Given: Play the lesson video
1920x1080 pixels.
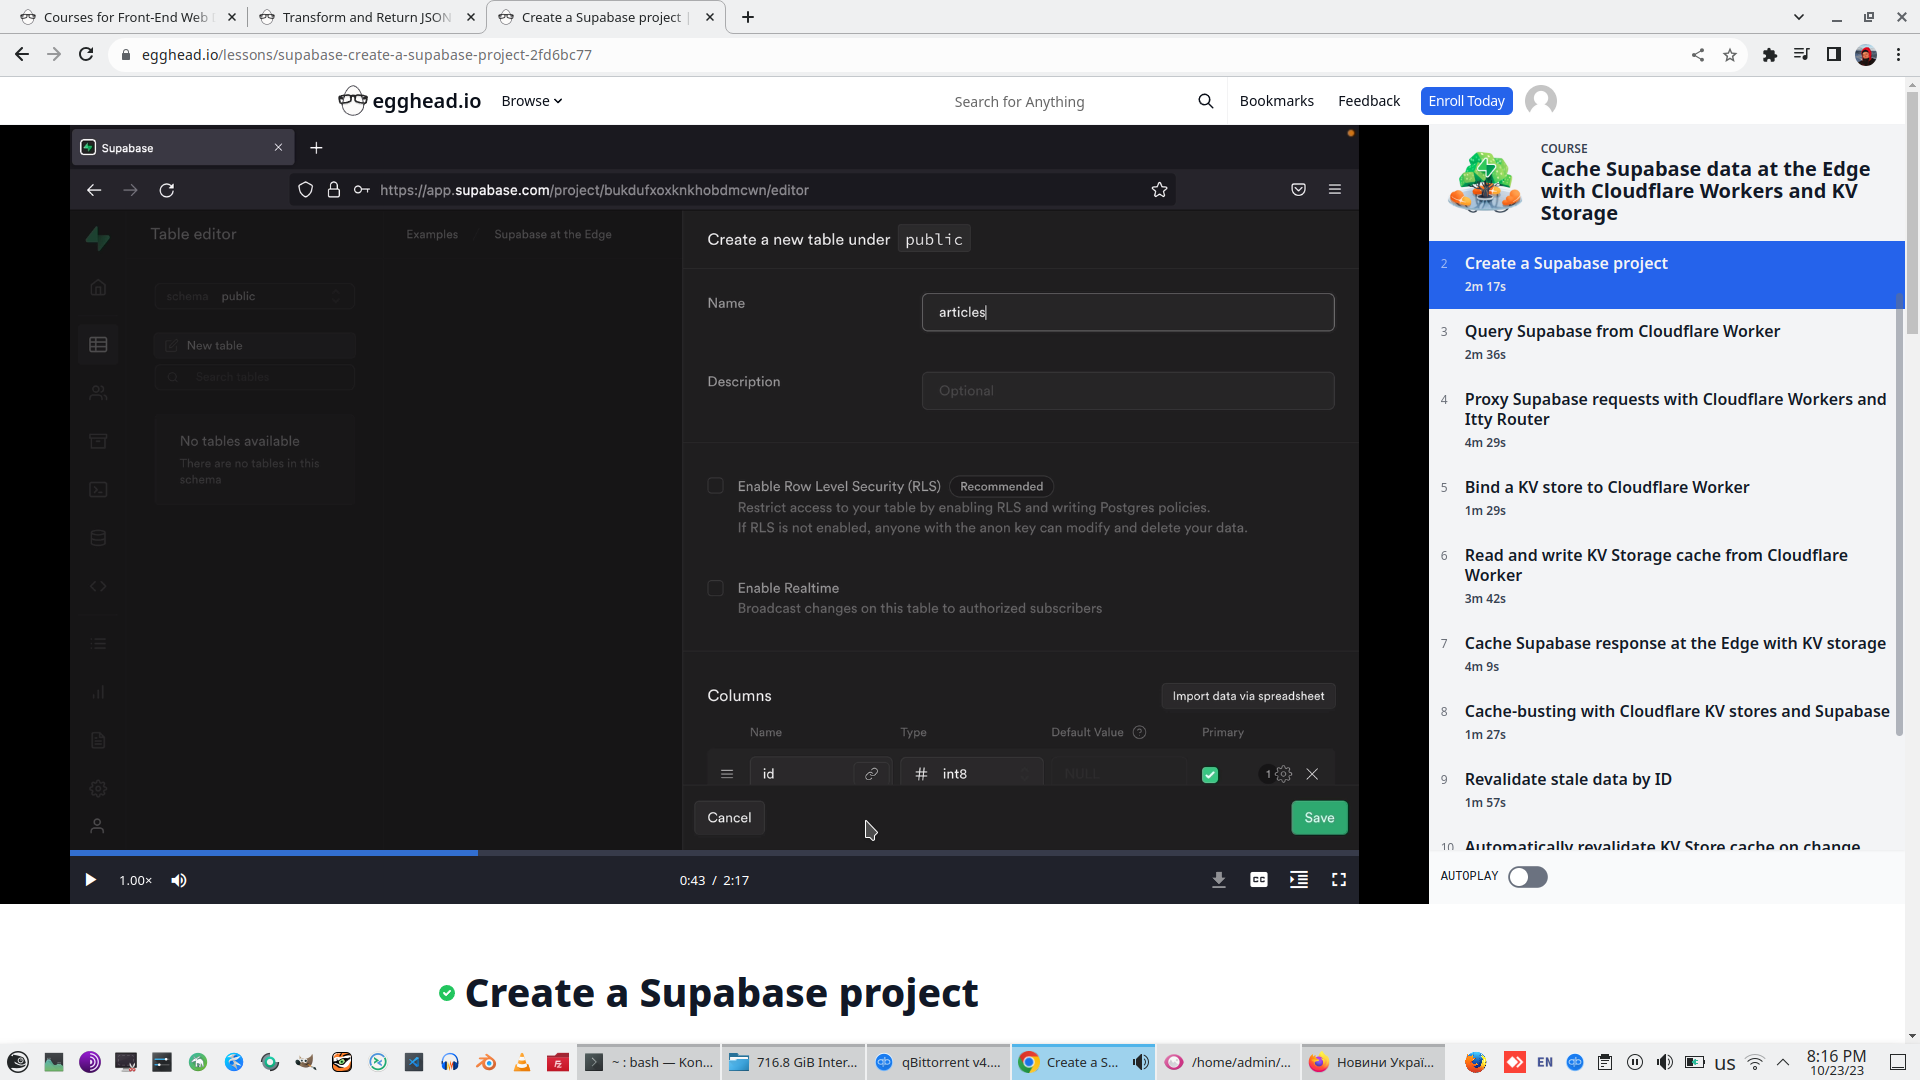Looking at the screenshot, I should (x=90, y=880).
